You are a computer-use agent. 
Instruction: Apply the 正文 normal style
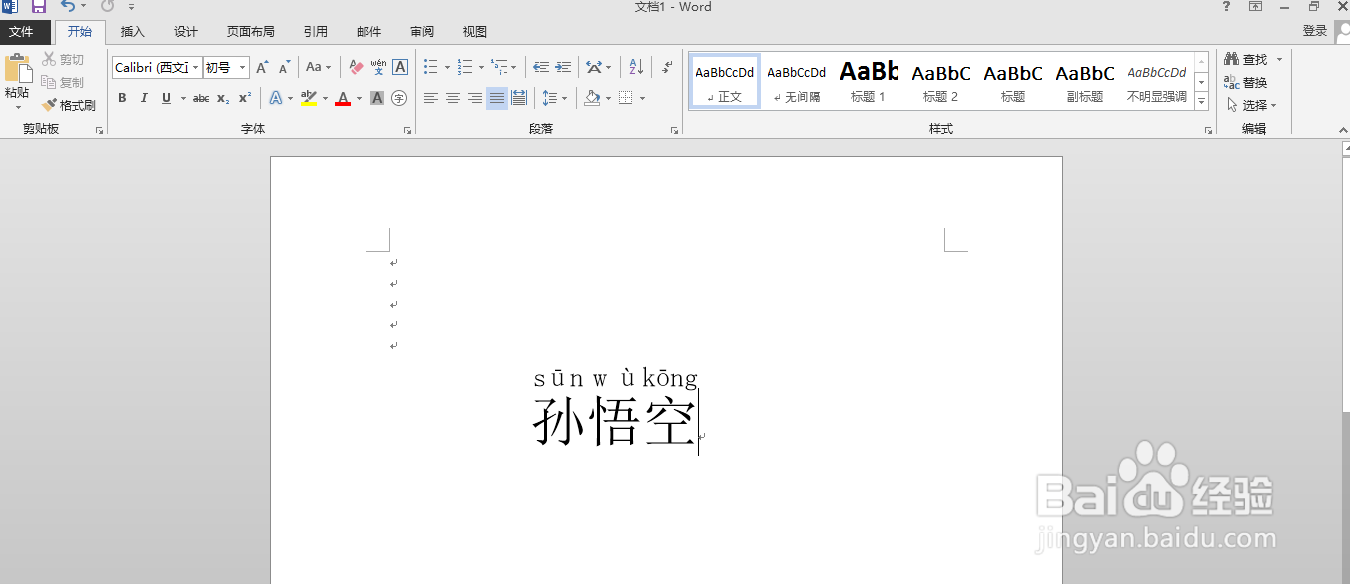click(x=725, y=81)
